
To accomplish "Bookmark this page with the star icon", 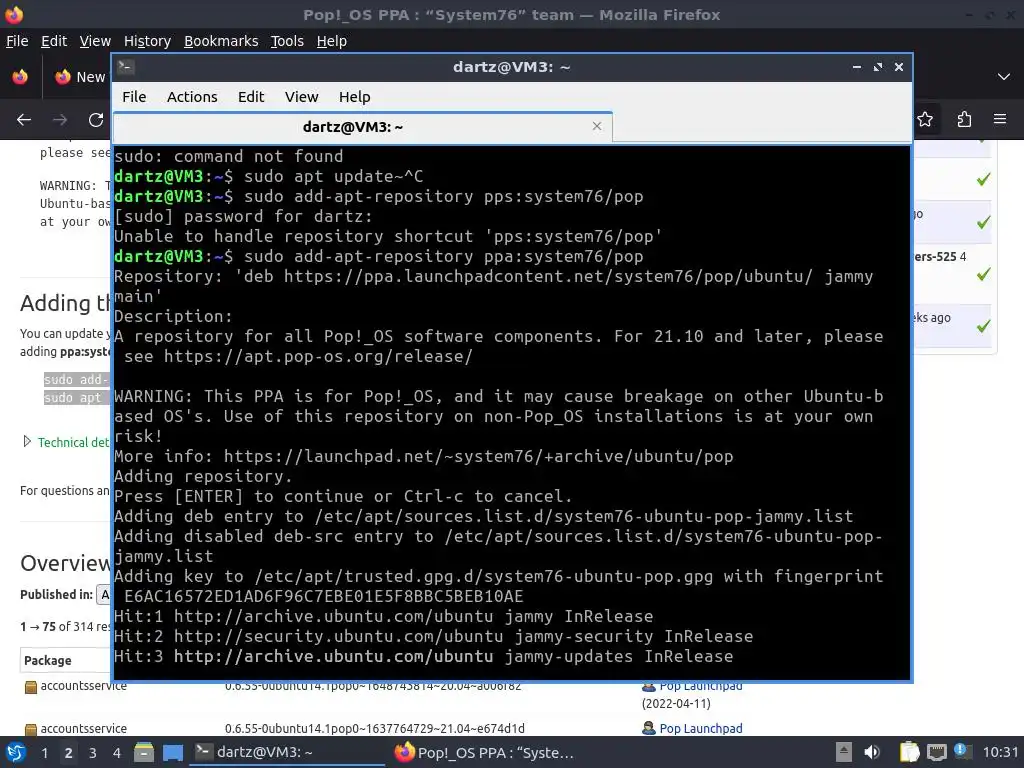I will [925, 120].
